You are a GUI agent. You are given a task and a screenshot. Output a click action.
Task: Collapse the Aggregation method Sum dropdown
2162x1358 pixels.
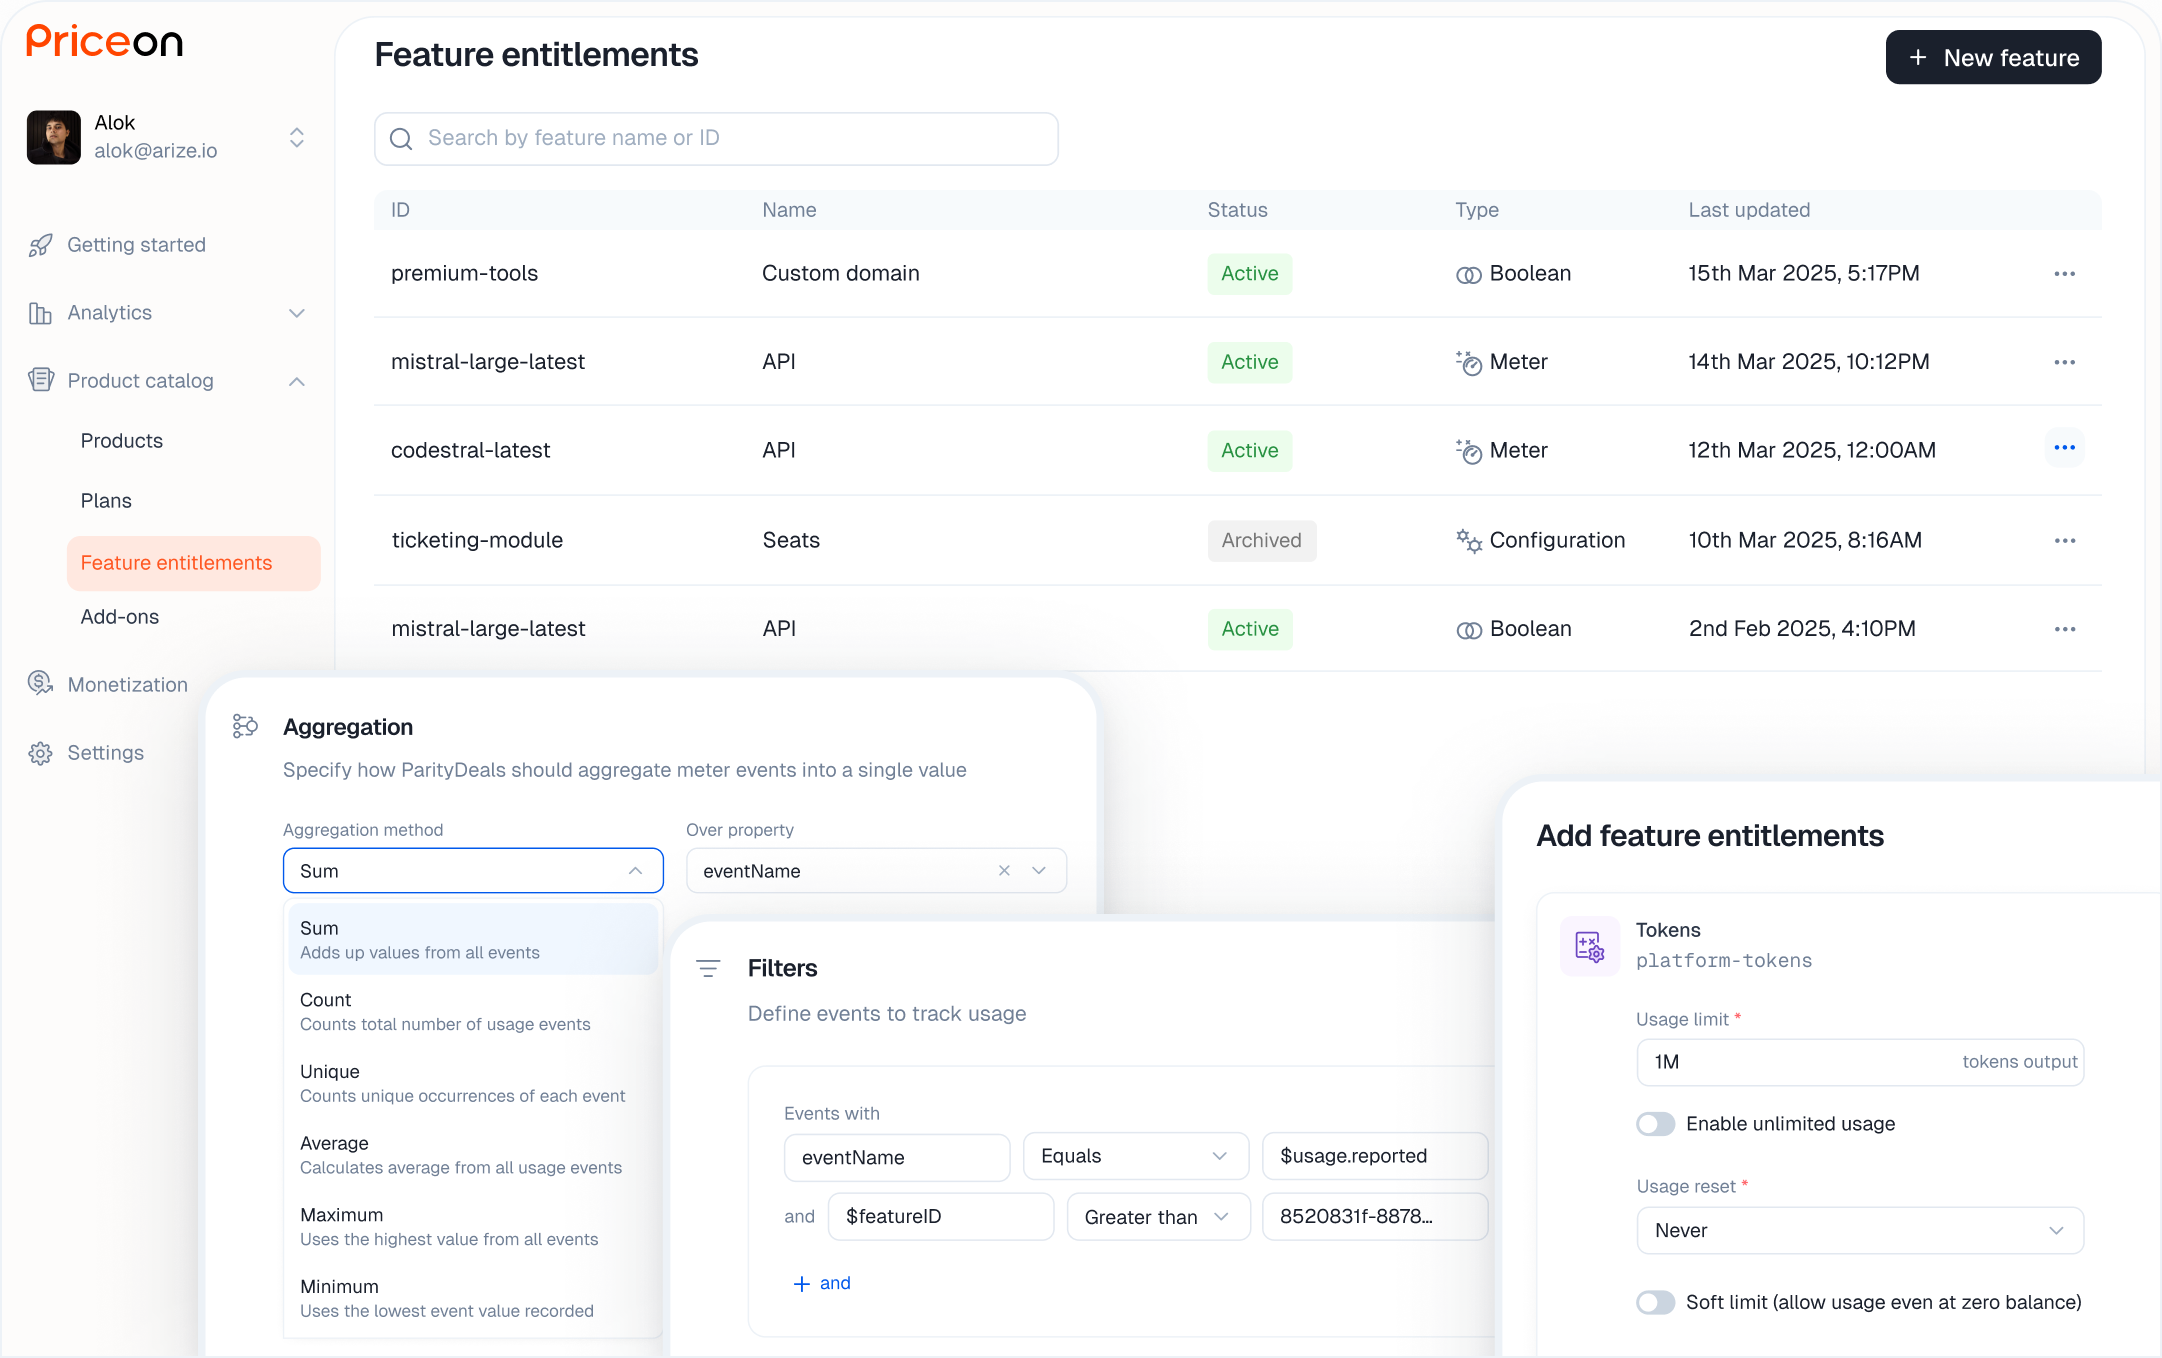coord(635,871)
